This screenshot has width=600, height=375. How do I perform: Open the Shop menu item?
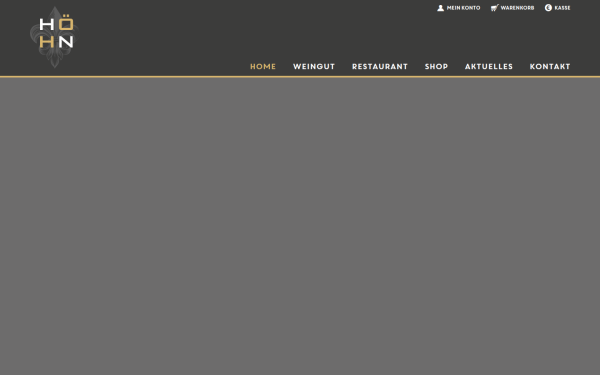click(436, 67)
